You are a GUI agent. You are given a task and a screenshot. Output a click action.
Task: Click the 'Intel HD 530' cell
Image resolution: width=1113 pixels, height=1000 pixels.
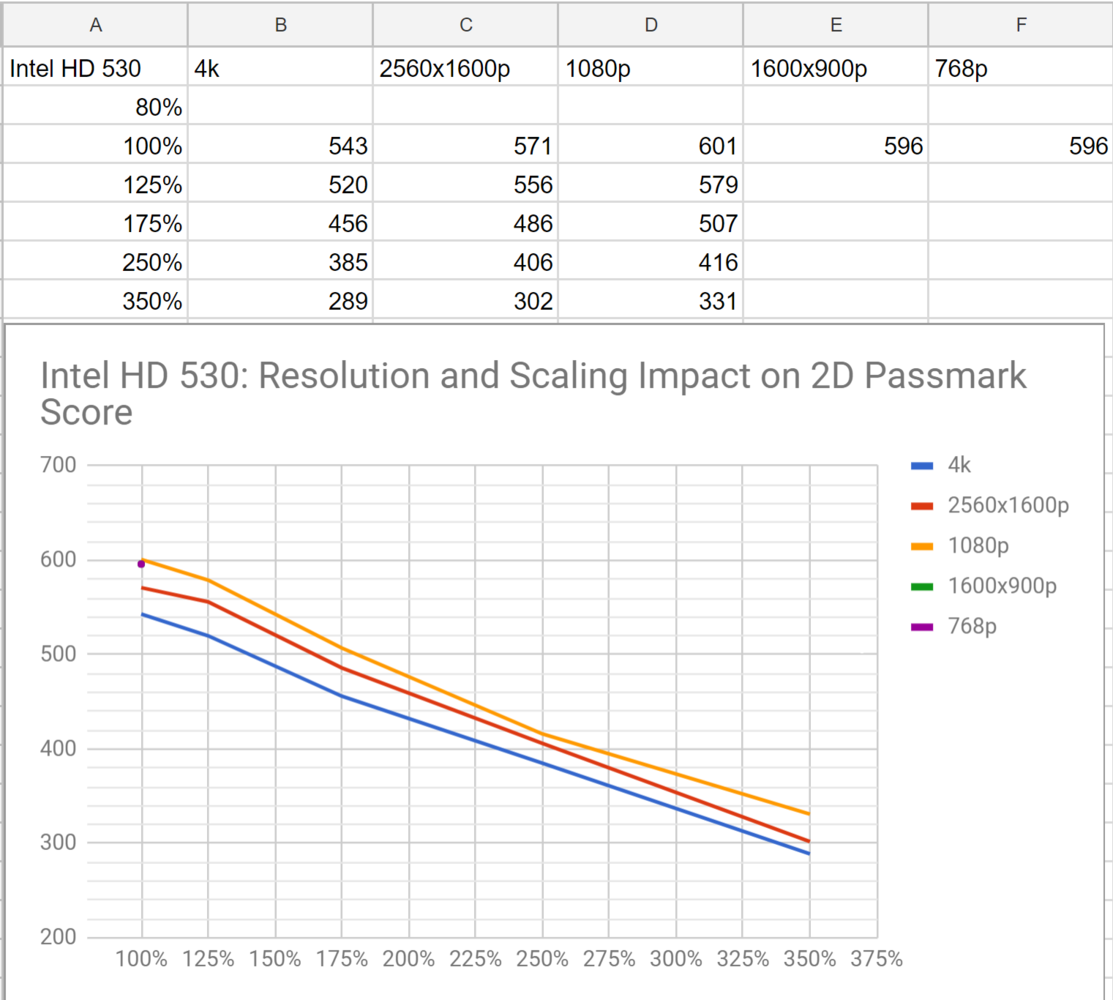(x=95, y=67)
